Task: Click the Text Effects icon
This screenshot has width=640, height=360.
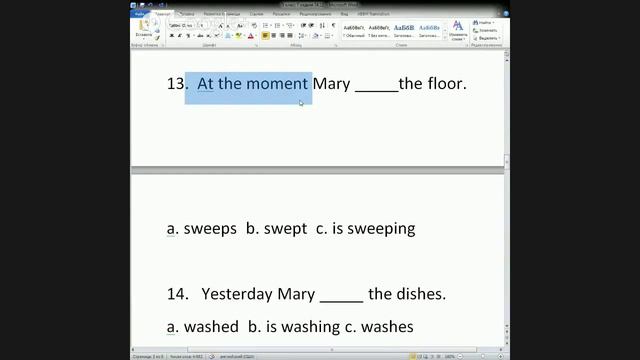Action: pyautogui.click(x=228, y=36)
